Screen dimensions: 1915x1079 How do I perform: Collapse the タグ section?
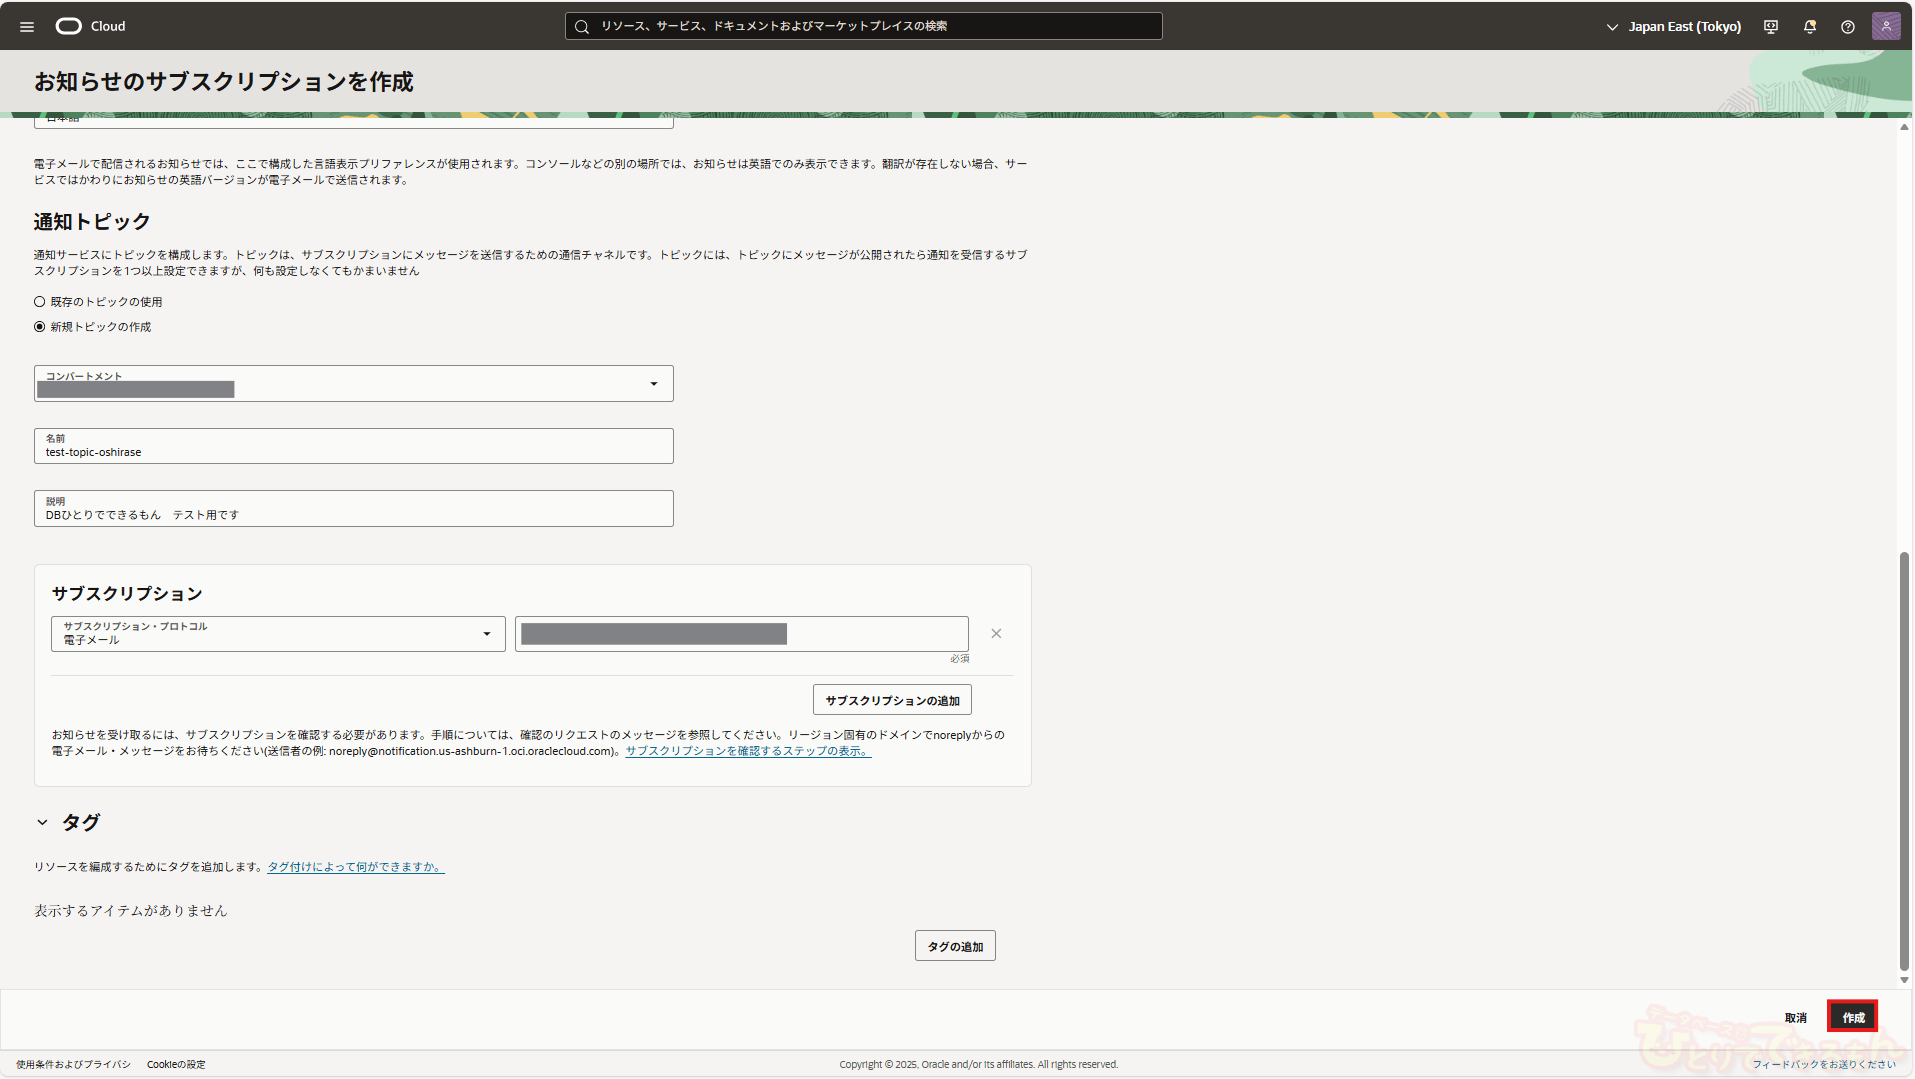pyautogui.click(x=42, y=822)
